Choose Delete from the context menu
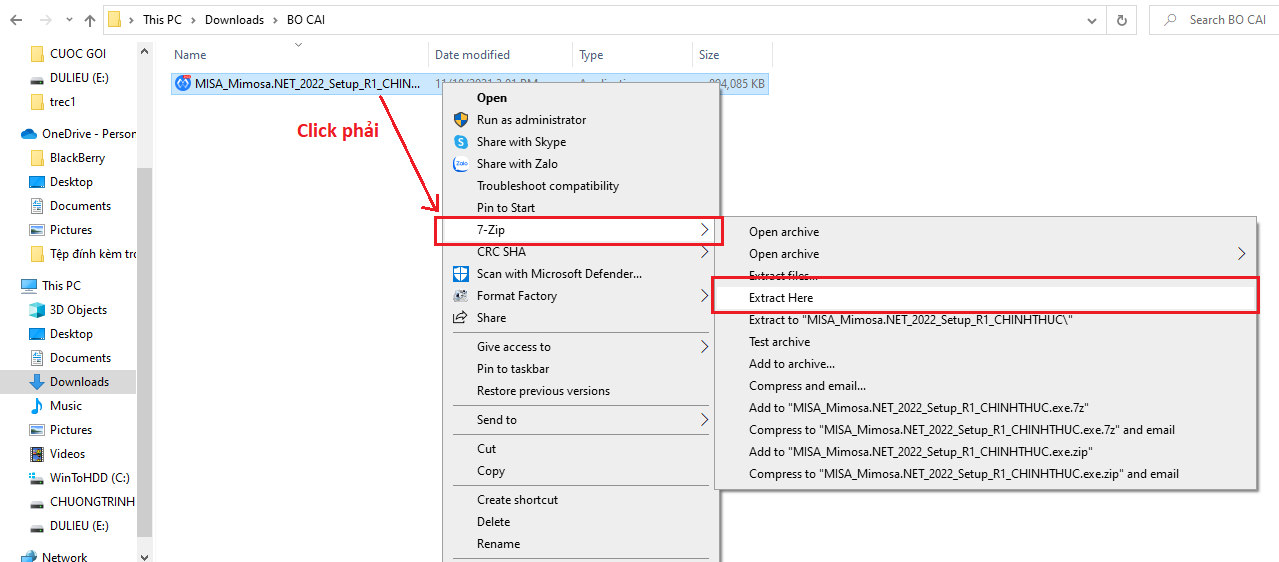Image resolution: width=1279 pixels, height=562 pixels. [x=493, y=522]
